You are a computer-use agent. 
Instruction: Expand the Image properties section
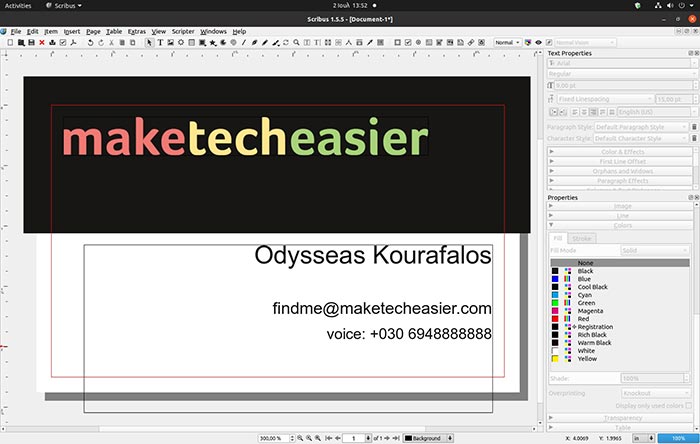point(620,206)
